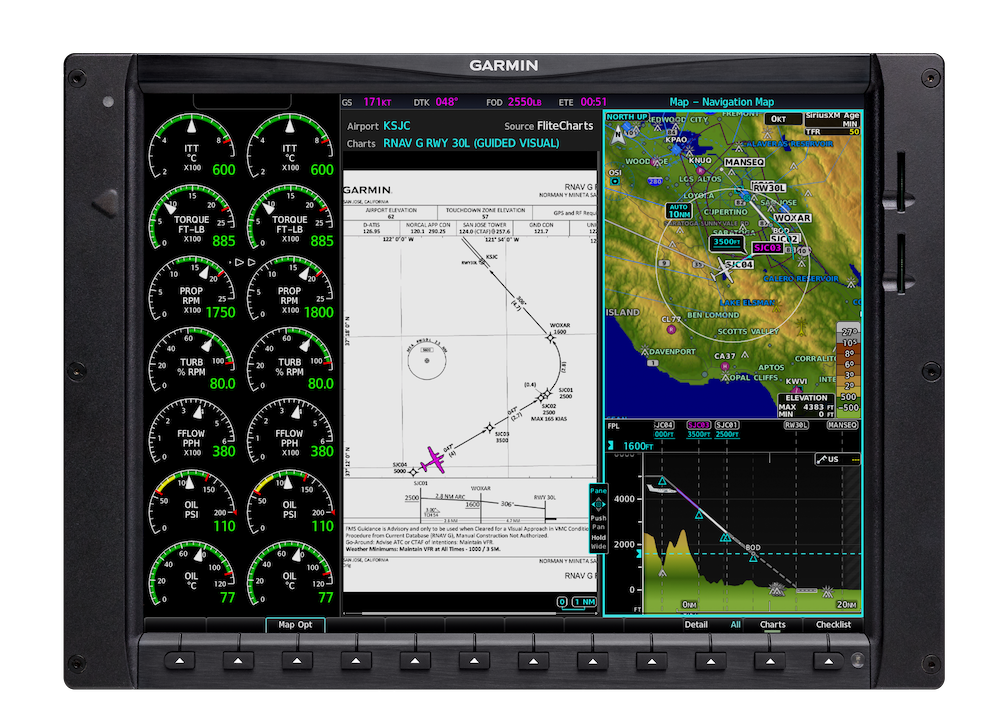The width and height of the screenshot is (1000, 726).
Task: Toggle the NORTH UP orientation label
Action: coord(627,116)
